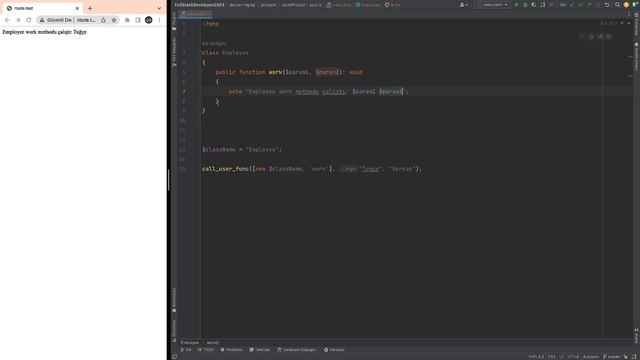640x360 pixels.
Task: Run with coverage in PhpStorm toolbar
Action: click(534, 5)
